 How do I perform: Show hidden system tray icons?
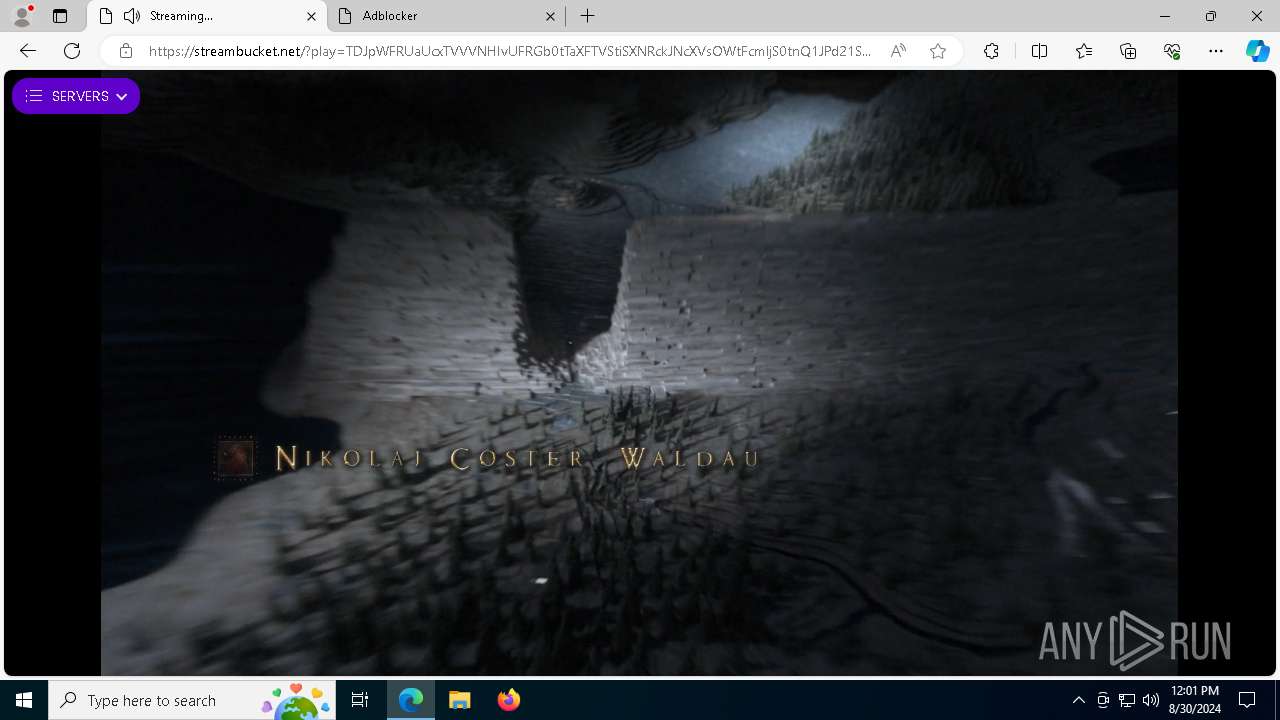tap(1078, 700)
